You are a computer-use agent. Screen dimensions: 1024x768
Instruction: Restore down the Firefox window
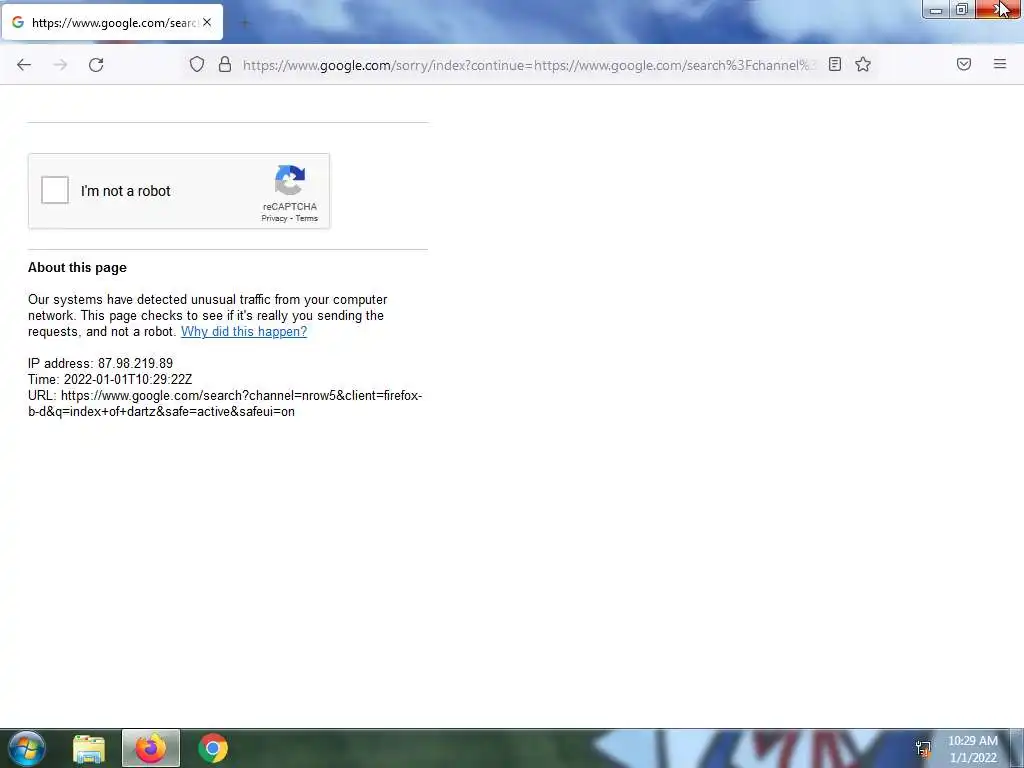click(x=962, y=10)
